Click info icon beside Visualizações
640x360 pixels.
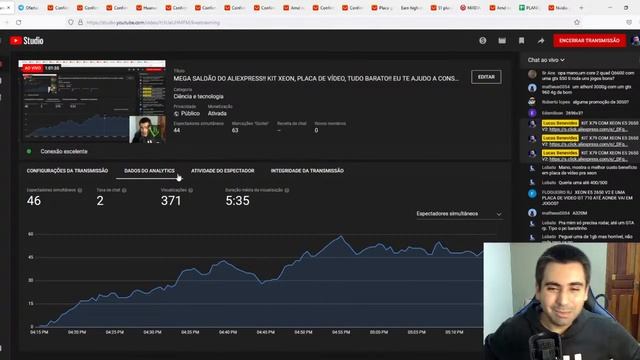click(191, 190)
